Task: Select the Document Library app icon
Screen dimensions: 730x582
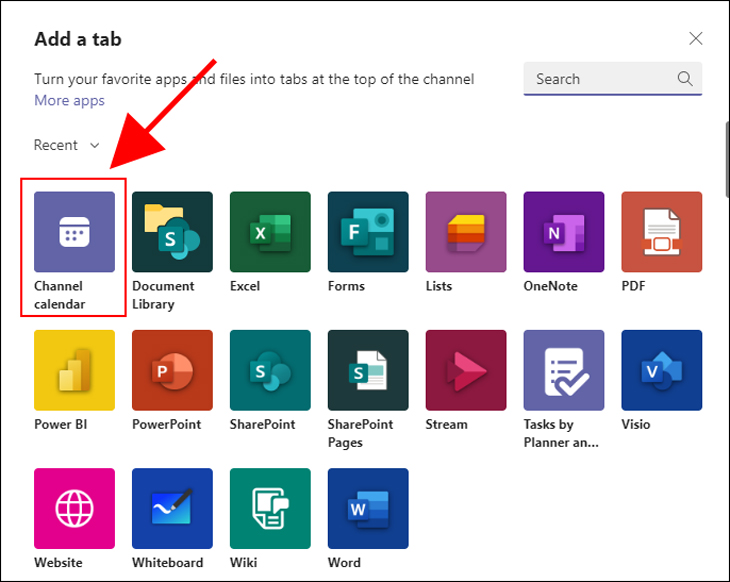Action: coord(172,232)
